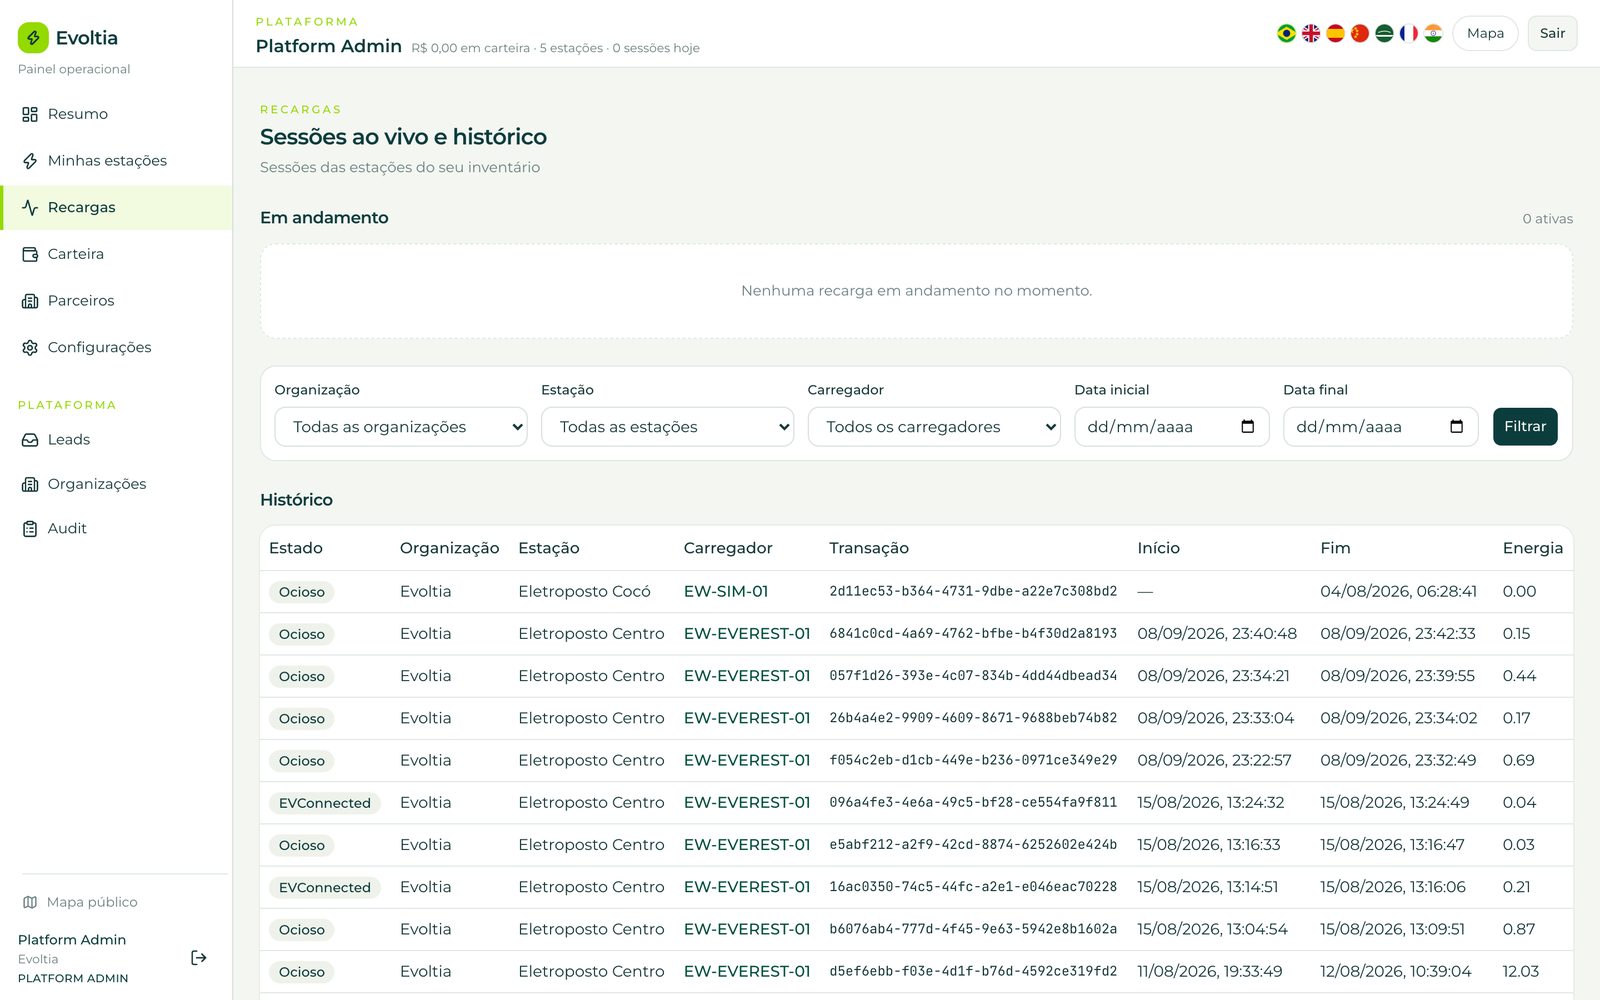Click the logout arrow icon beside Platform Admin
This screenshot has width=1600, height=1000.
(199, 958)
